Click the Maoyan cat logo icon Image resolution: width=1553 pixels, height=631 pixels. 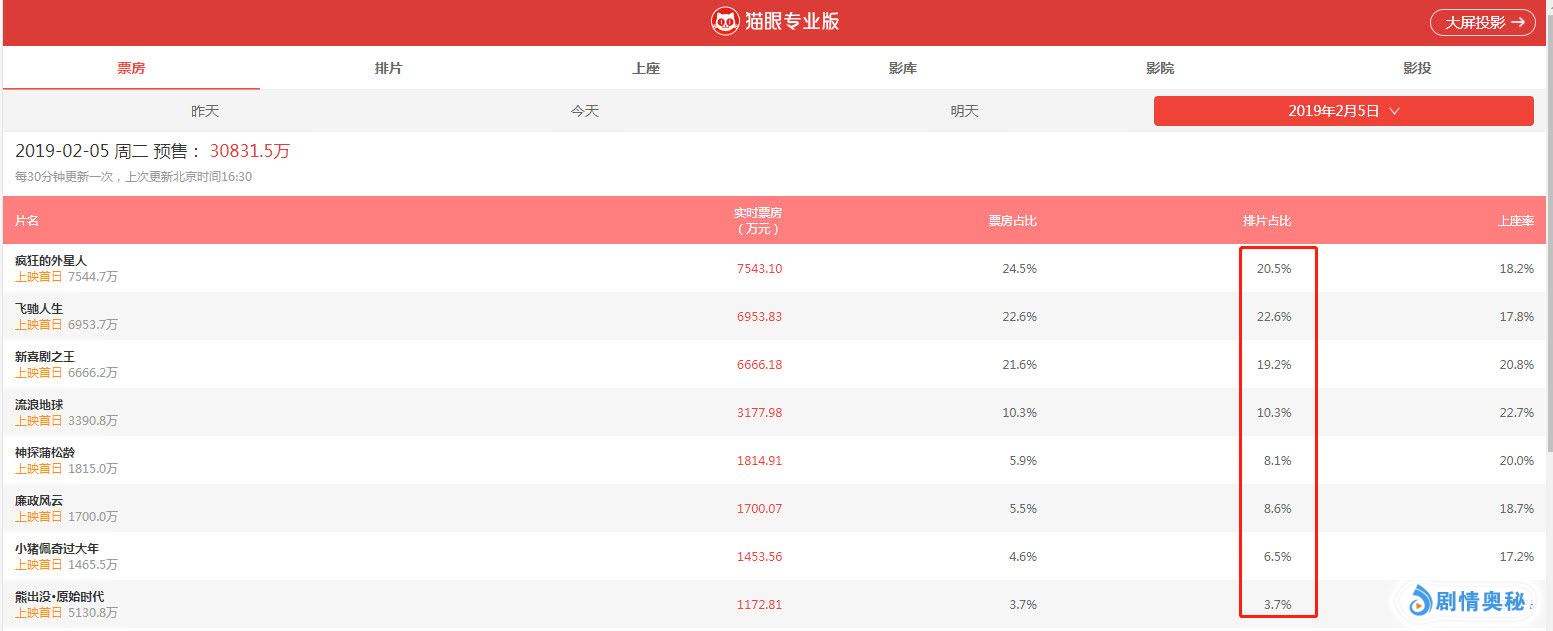coord(725,22)
